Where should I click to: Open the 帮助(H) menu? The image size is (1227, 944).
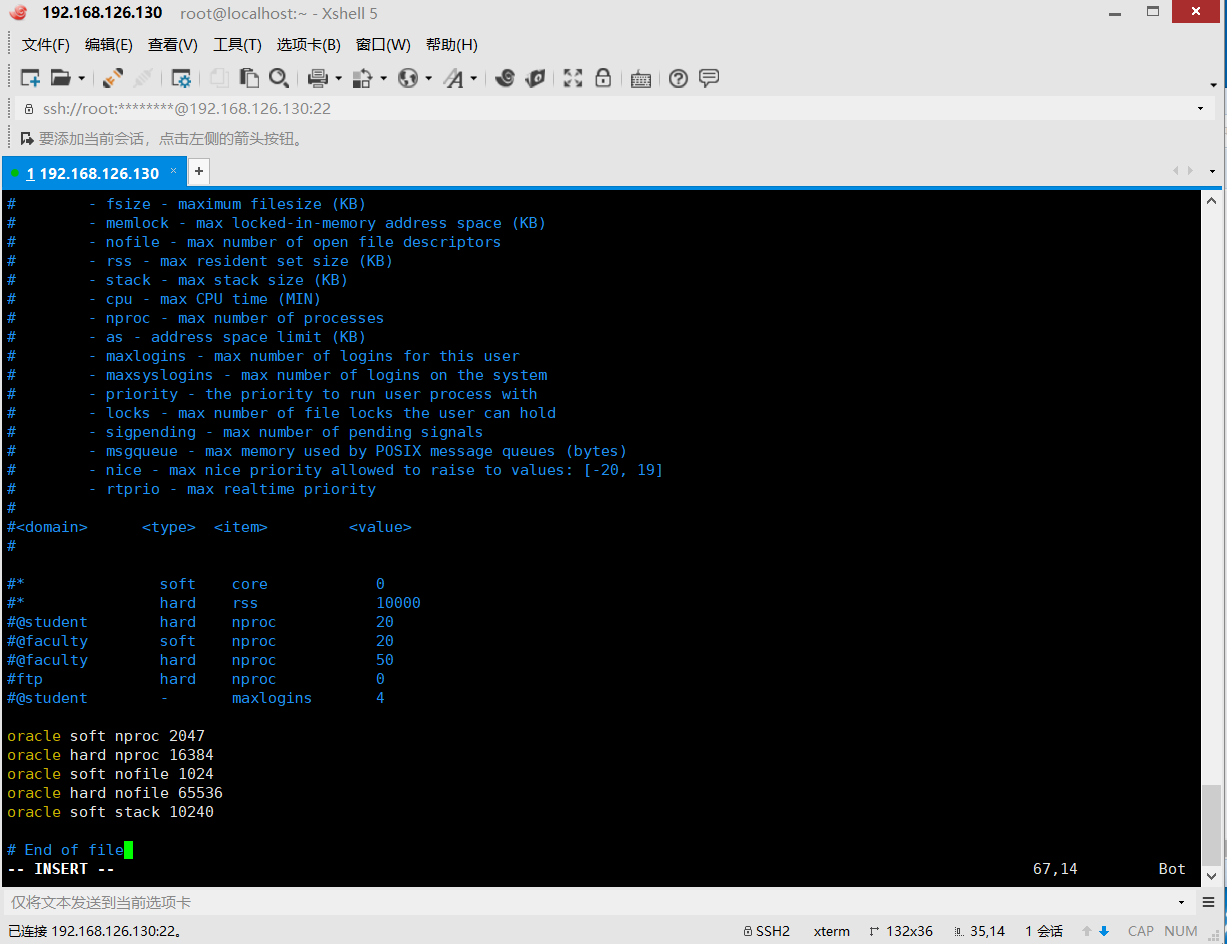[x=452, y=45]
